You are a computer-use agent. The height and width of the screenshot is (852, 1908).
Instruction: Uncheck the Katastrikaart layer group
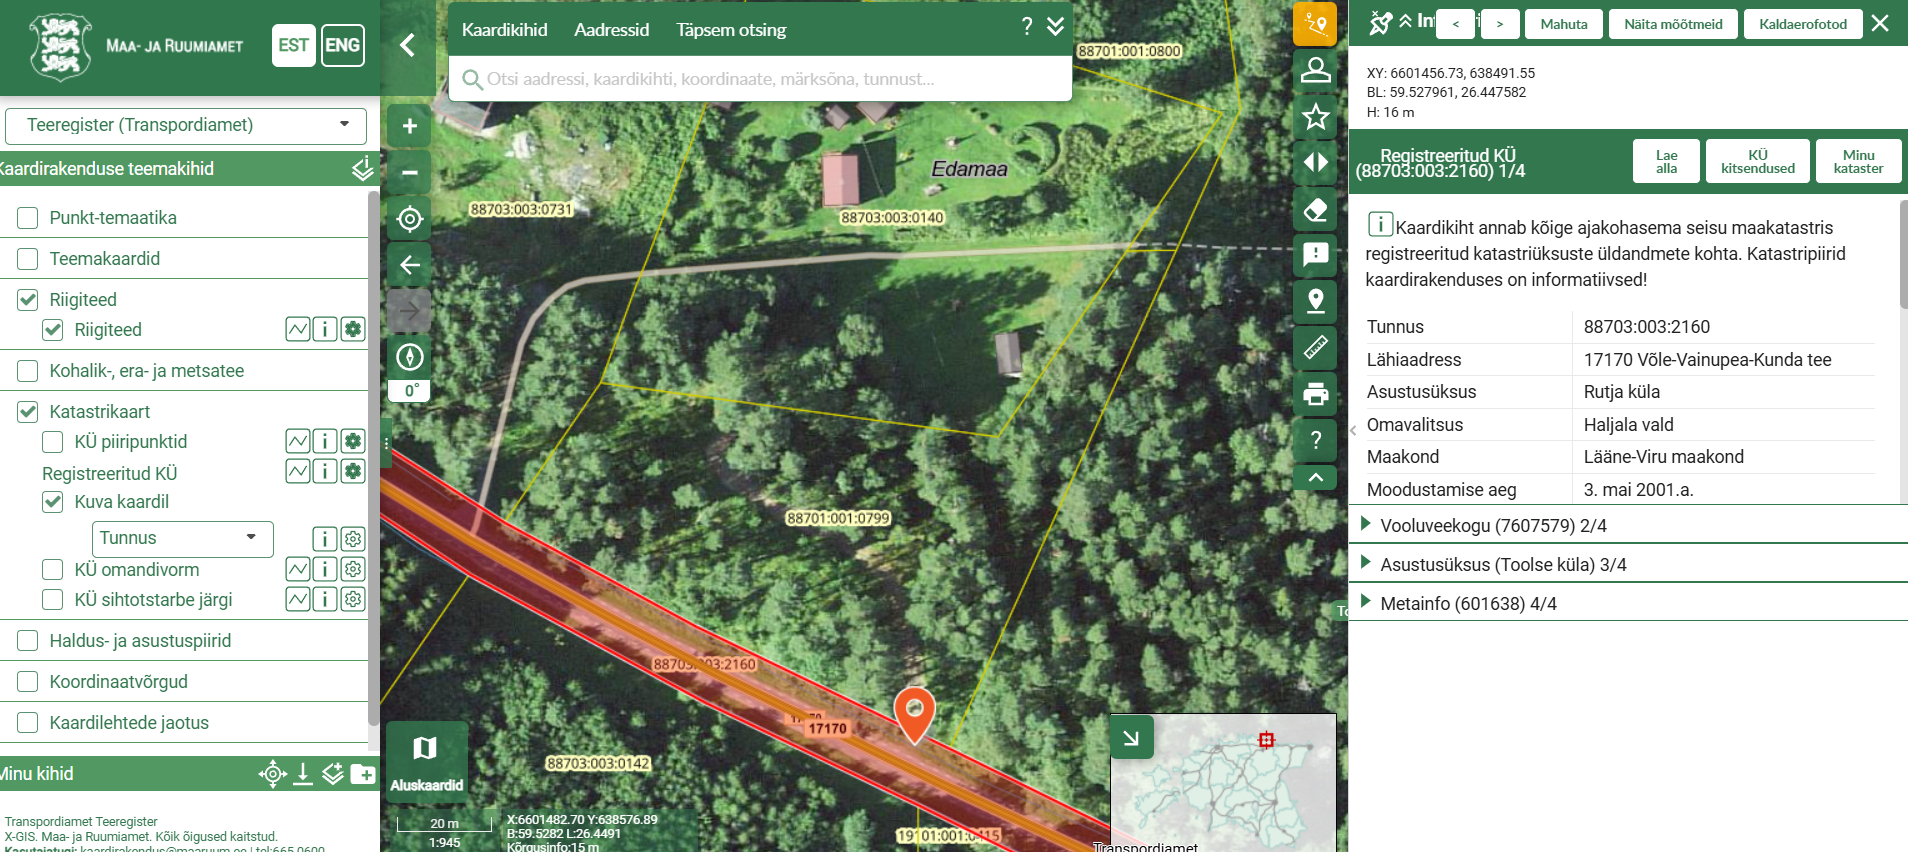(x=28, y=412)
